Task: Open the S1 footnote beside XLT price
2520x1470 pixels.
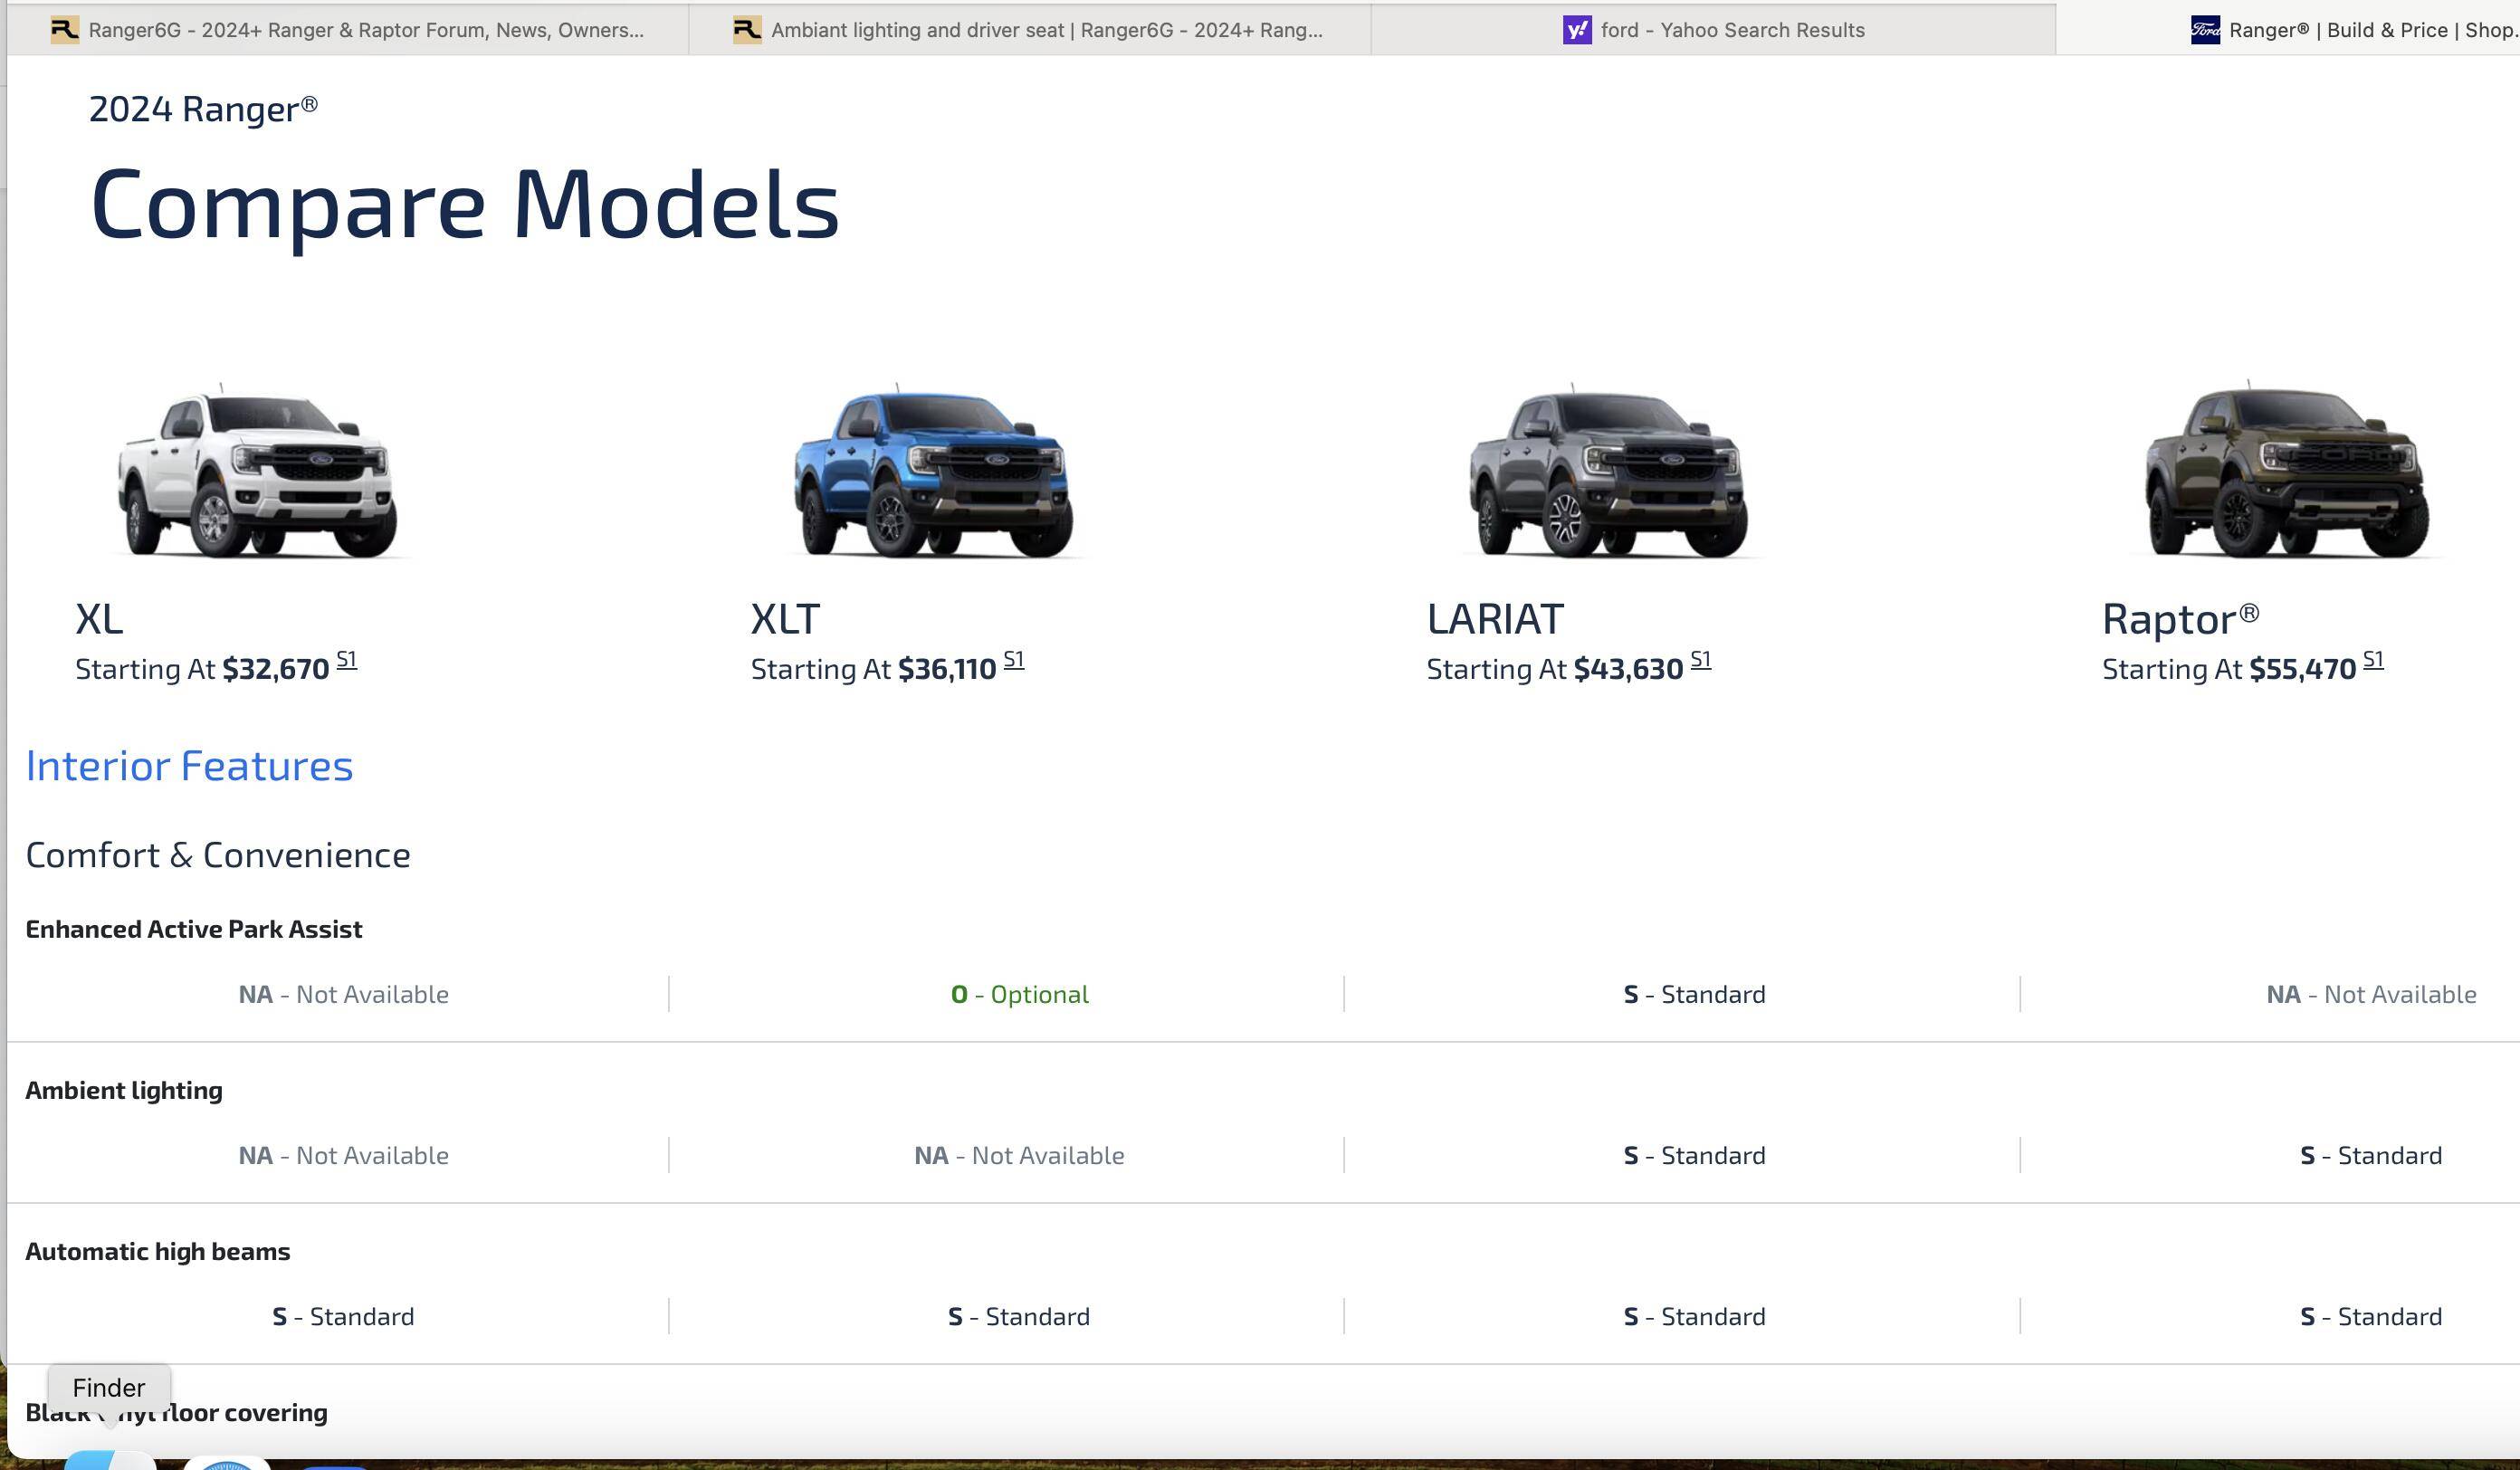Action: click(1014, 660)
